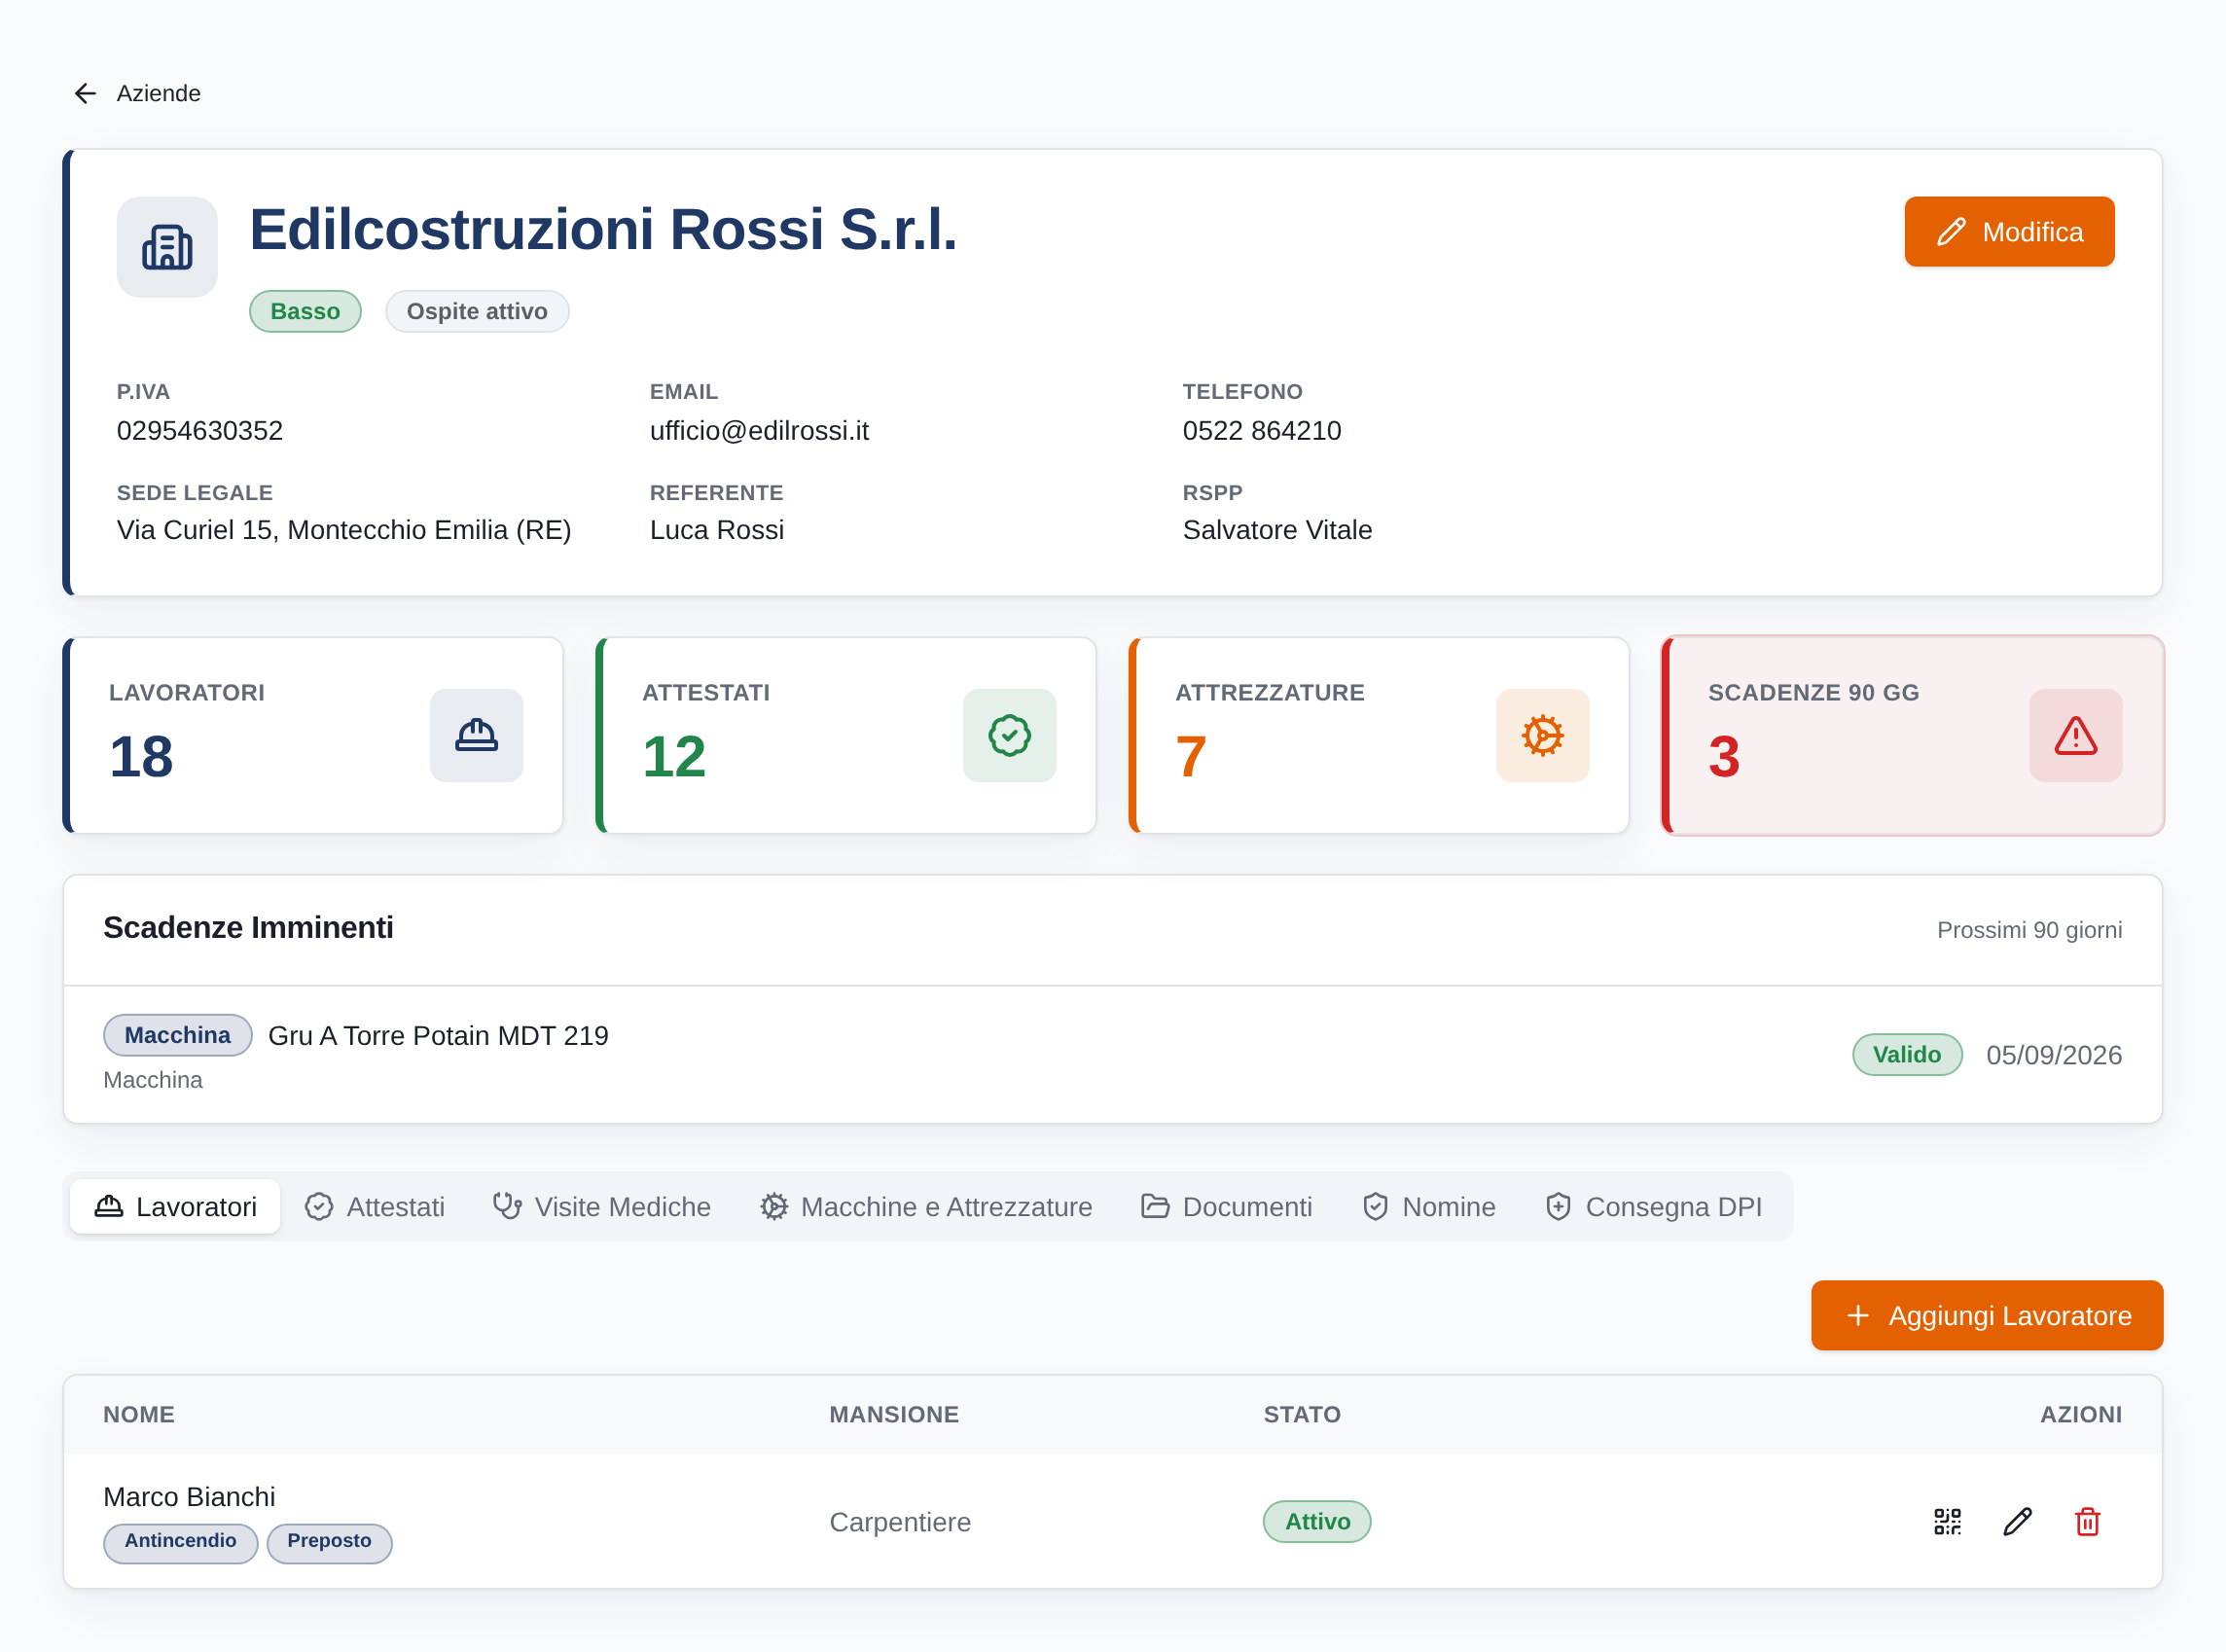Open the Visite Mediche tab
This screenshot has width=2226, height=1652.
pyautogui.click(x=602, y=1206)
